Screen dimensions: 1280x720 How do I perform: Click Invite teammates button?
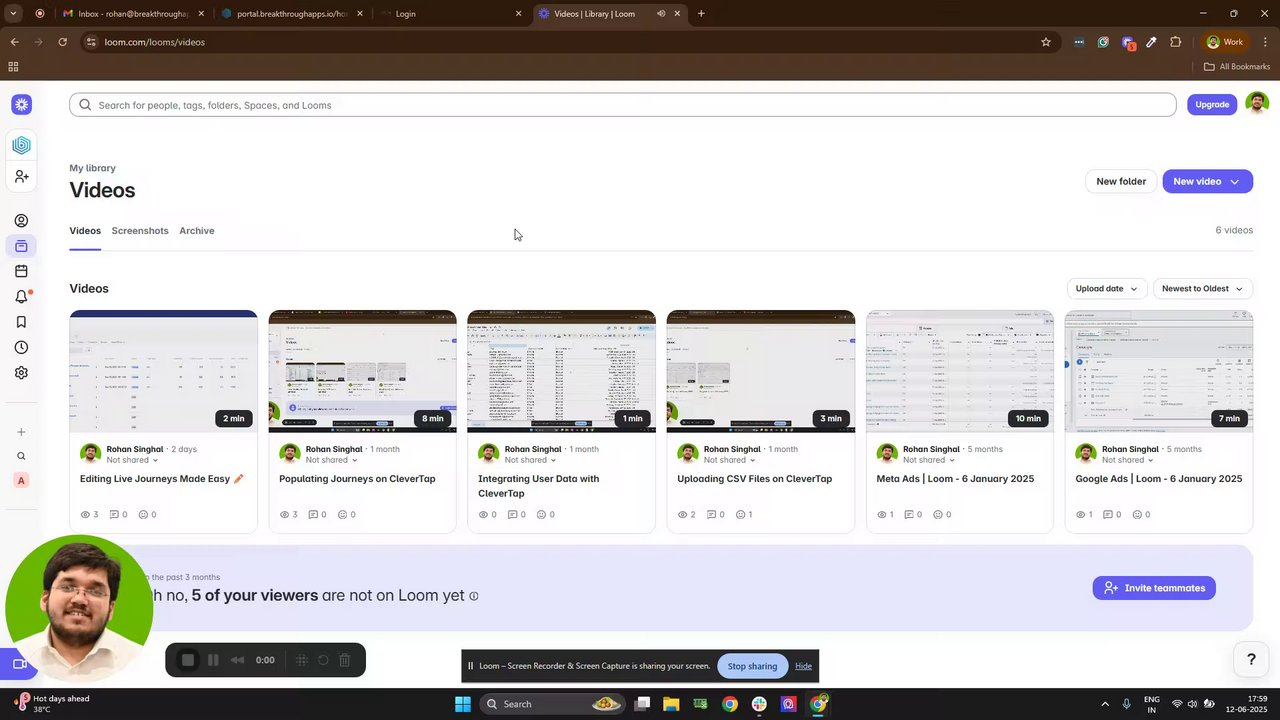tap(1154, 588)
